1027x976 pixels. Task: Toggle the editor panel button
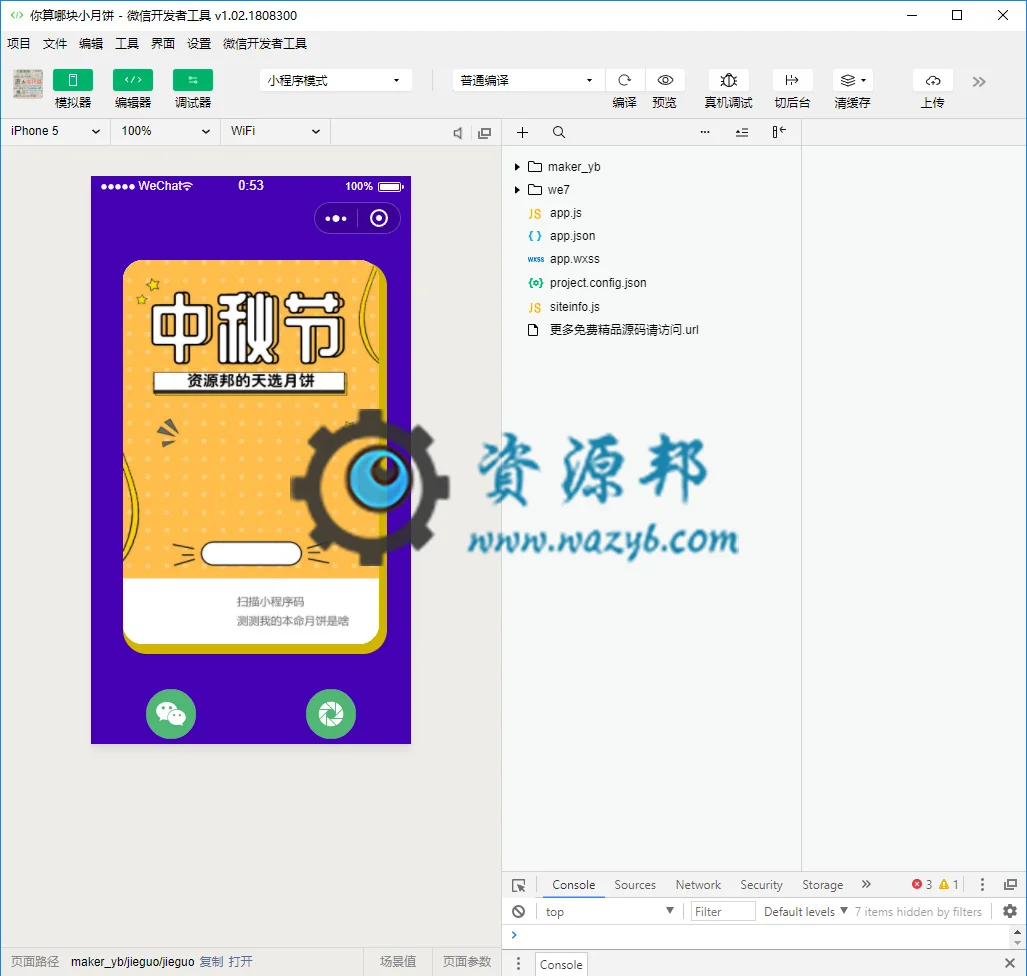click(x=133, y=80)
